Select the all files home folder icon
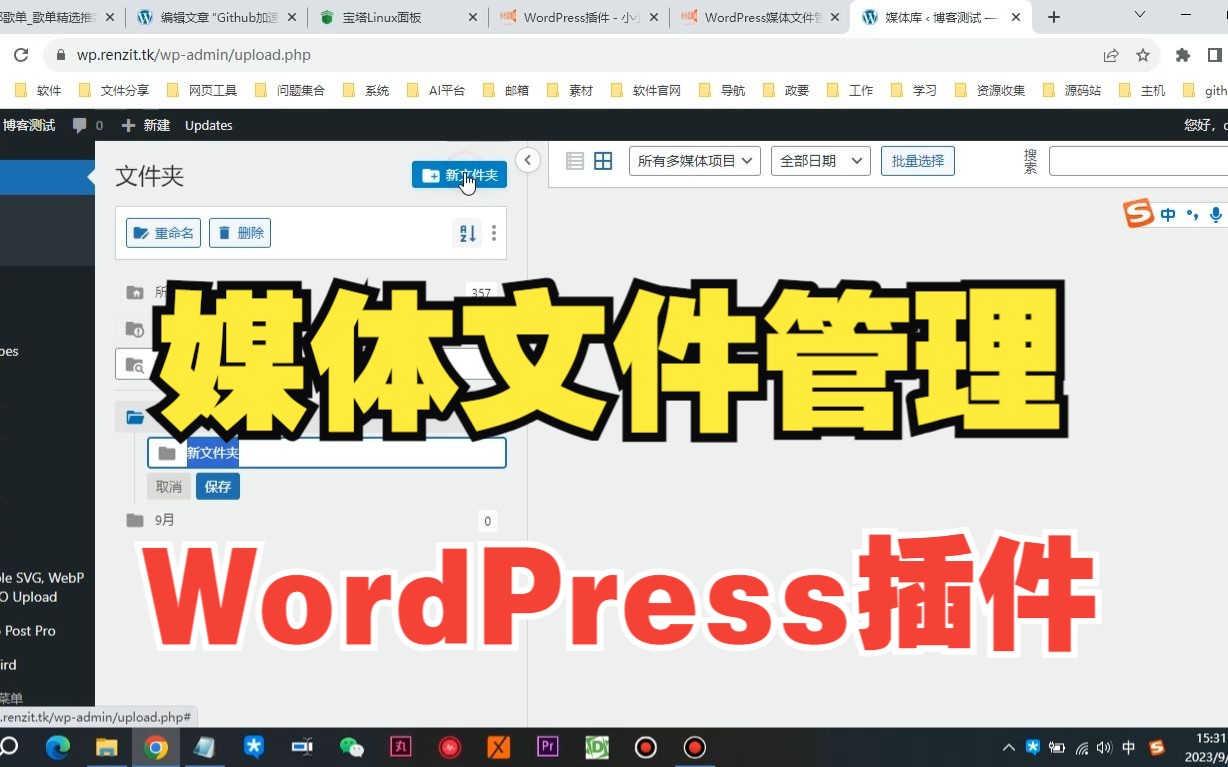This screenshot has width=1228, height=767. click(135, 292)
